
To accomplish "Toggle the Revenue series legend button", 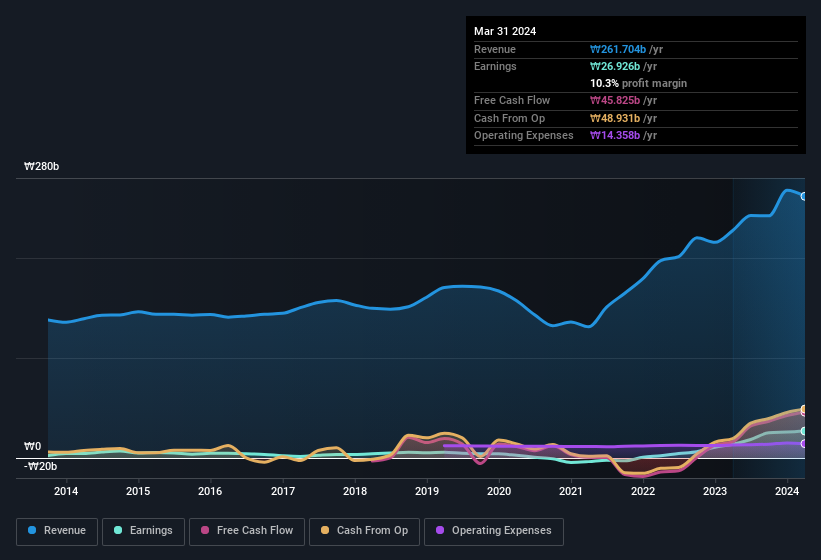I will click(x=57, y=532).
